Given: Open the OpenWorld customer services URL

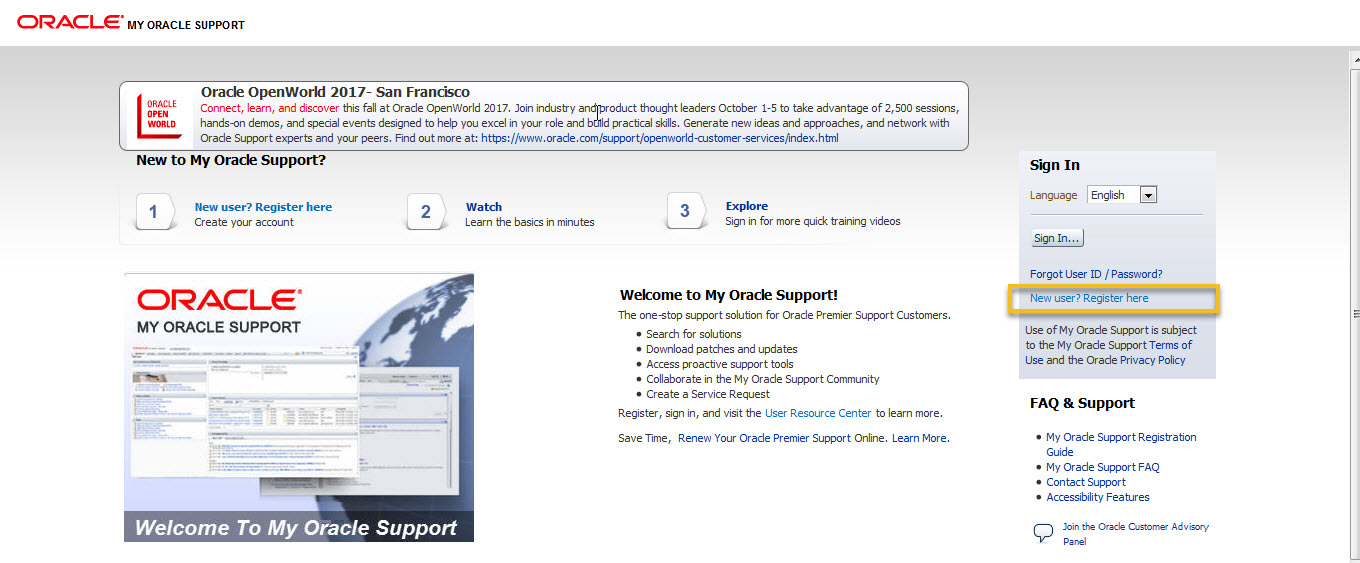Looking at the screenshot, I should tap(660, 138).
